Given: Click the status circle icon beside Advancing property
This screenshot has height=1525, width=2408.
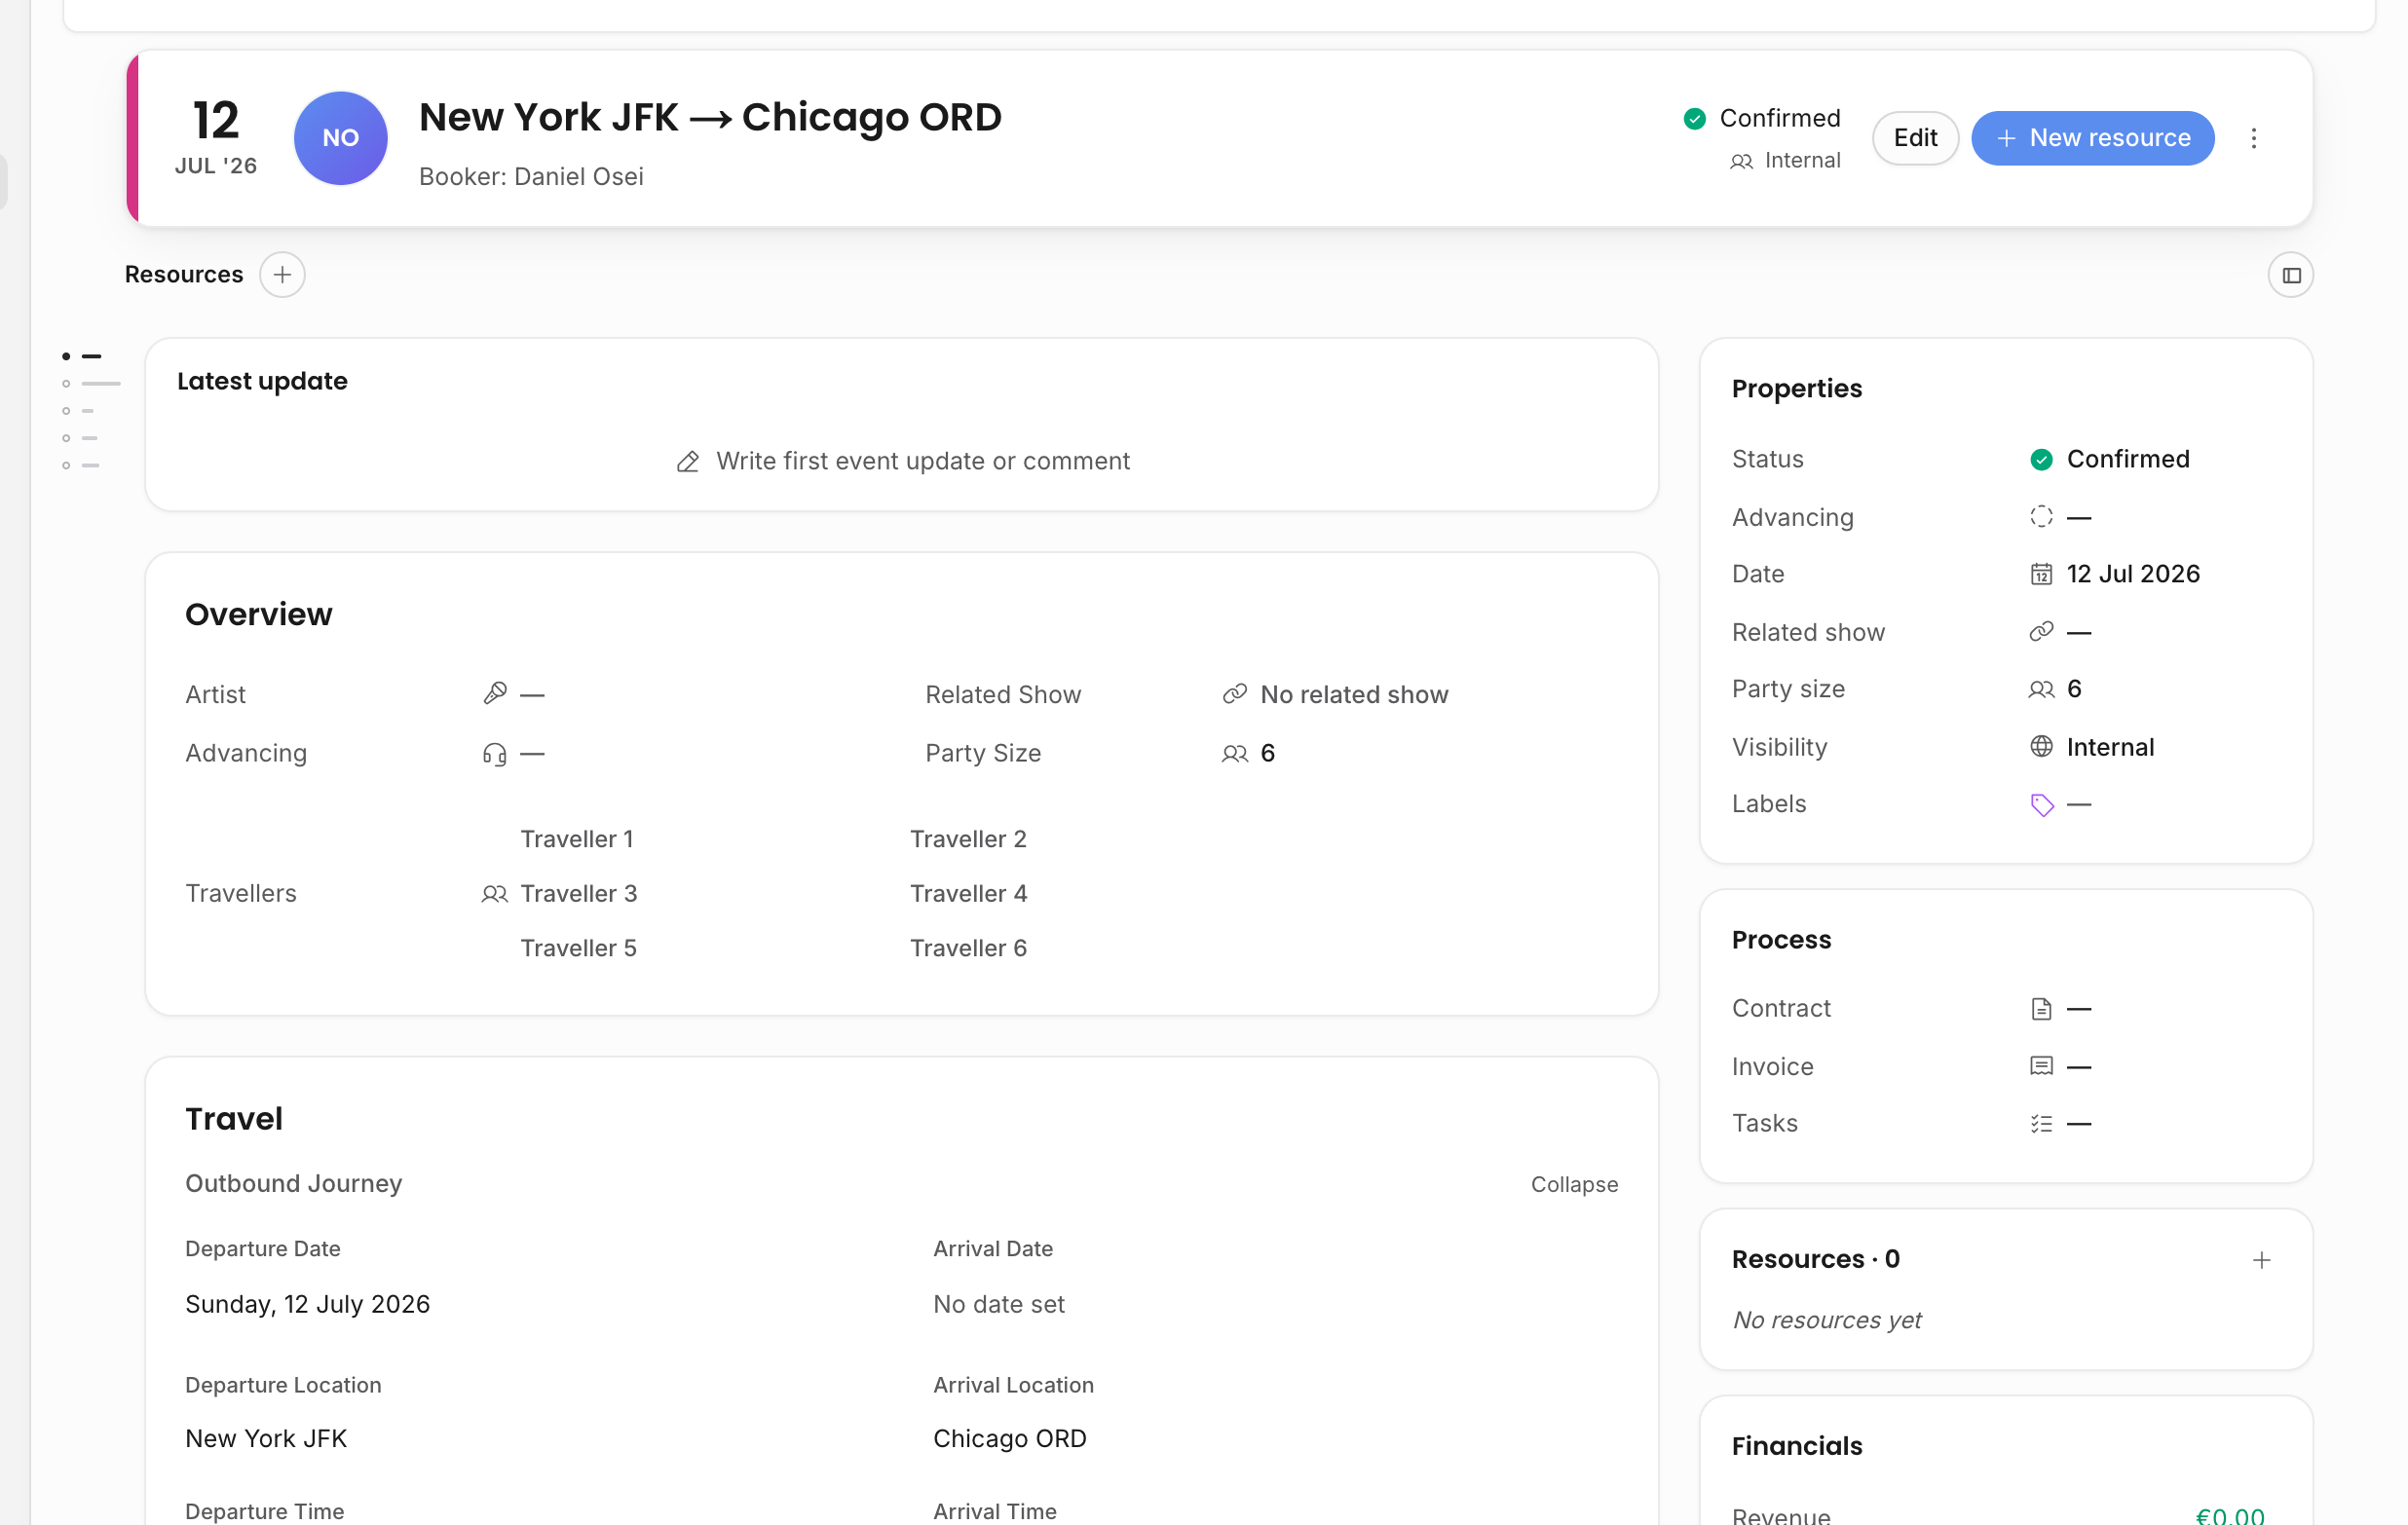Looking at the screenshot, I should [x=2041, y=517].
